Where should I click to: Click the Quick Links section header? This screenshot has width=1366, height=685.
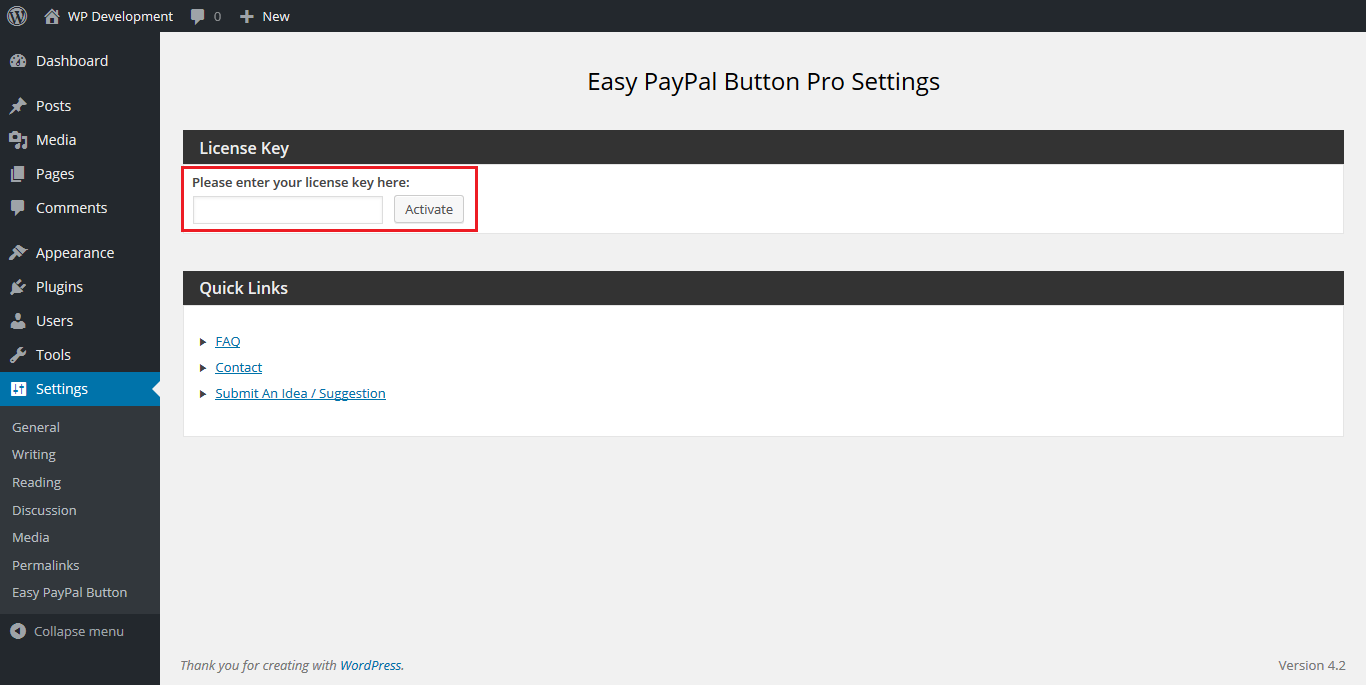(x=763, y=288)
